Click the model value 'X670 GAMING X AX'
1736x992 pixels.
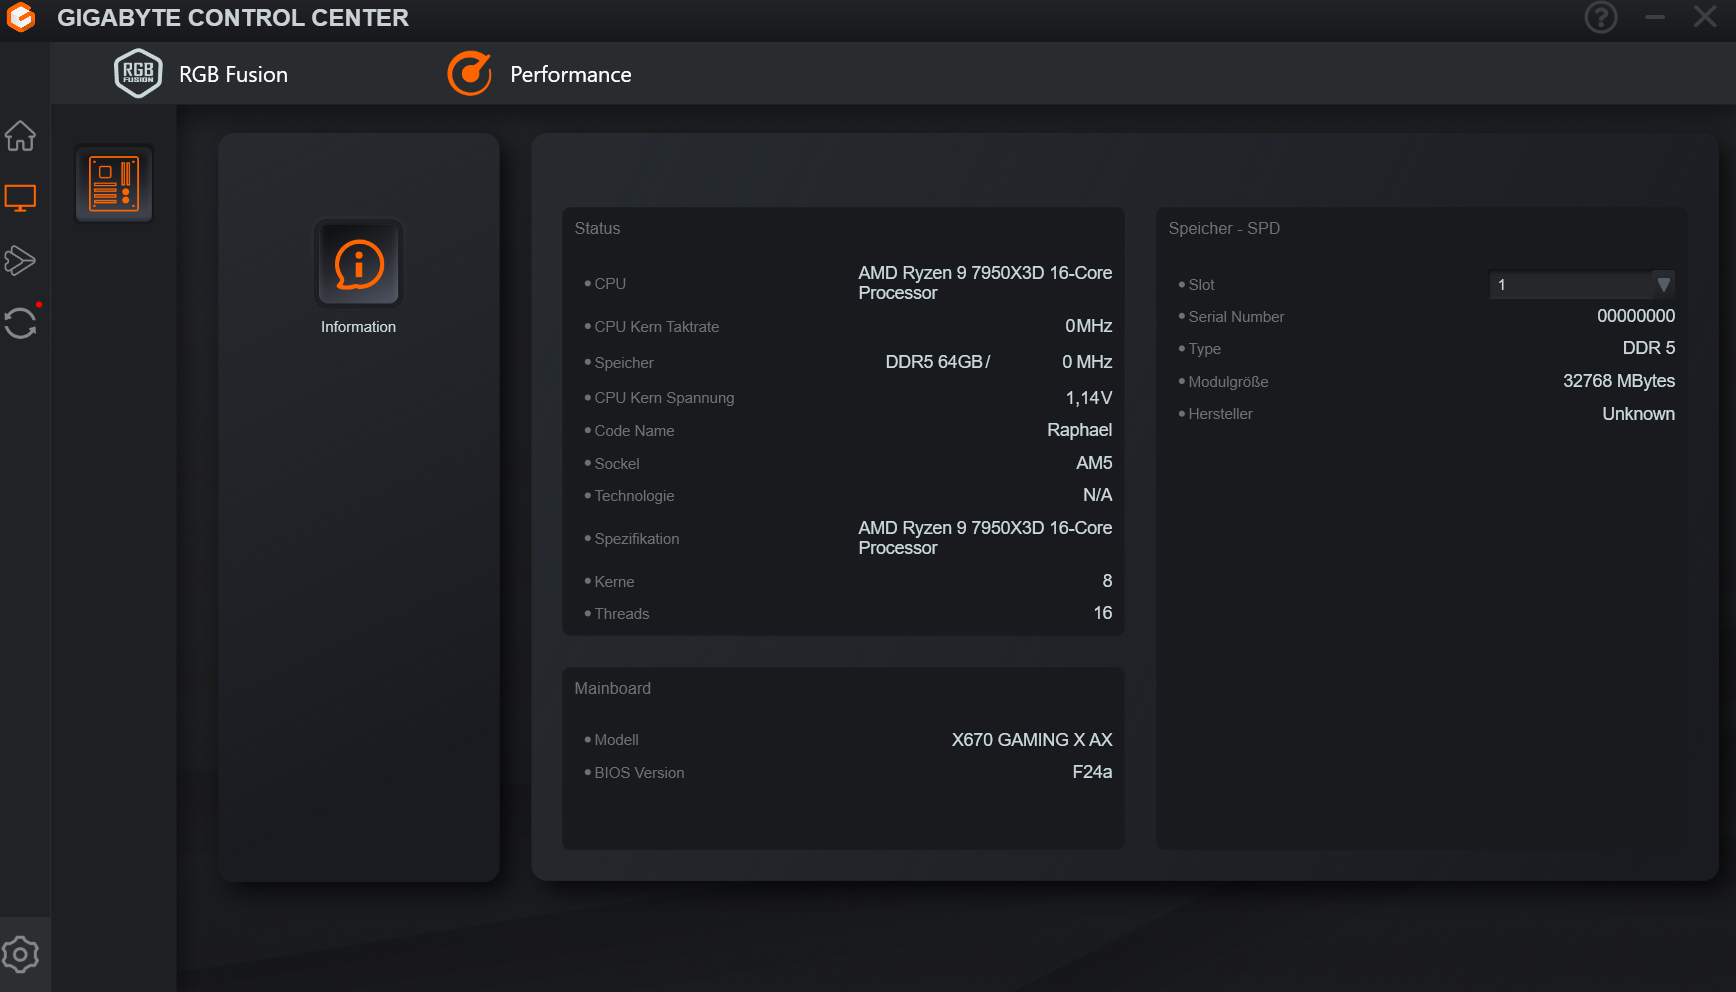click(x=1032, y=740)
